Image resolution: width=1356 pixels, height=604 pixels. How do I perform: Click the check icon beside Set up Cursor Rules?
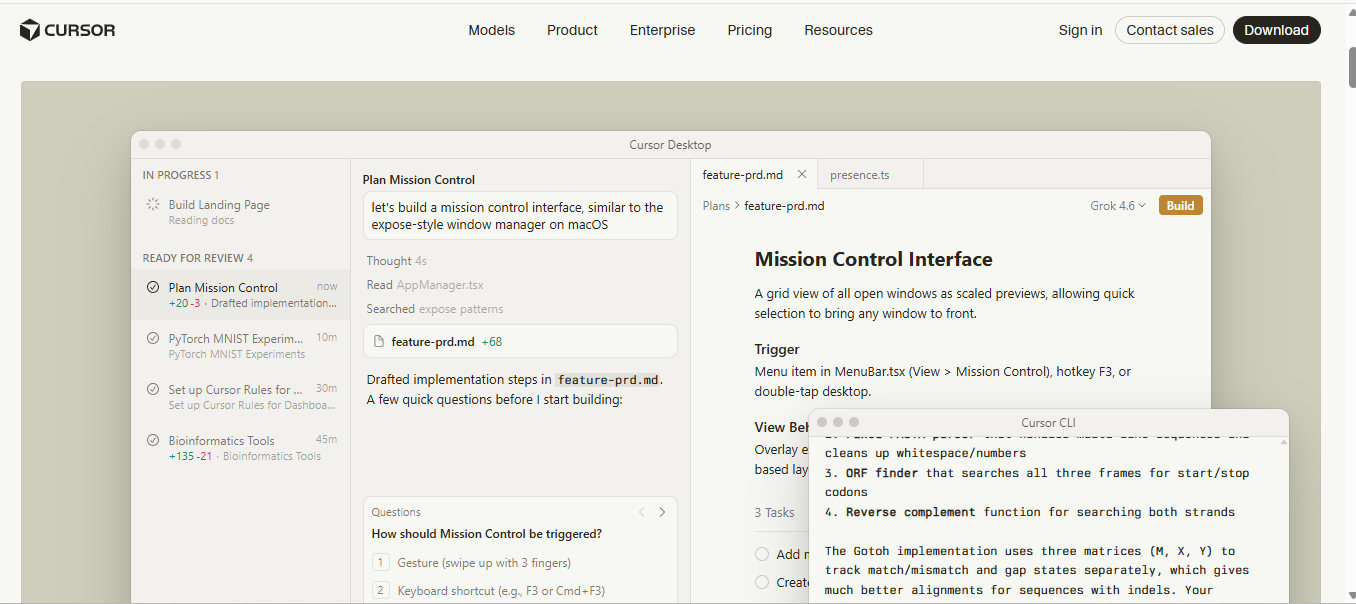pos(153,389)
